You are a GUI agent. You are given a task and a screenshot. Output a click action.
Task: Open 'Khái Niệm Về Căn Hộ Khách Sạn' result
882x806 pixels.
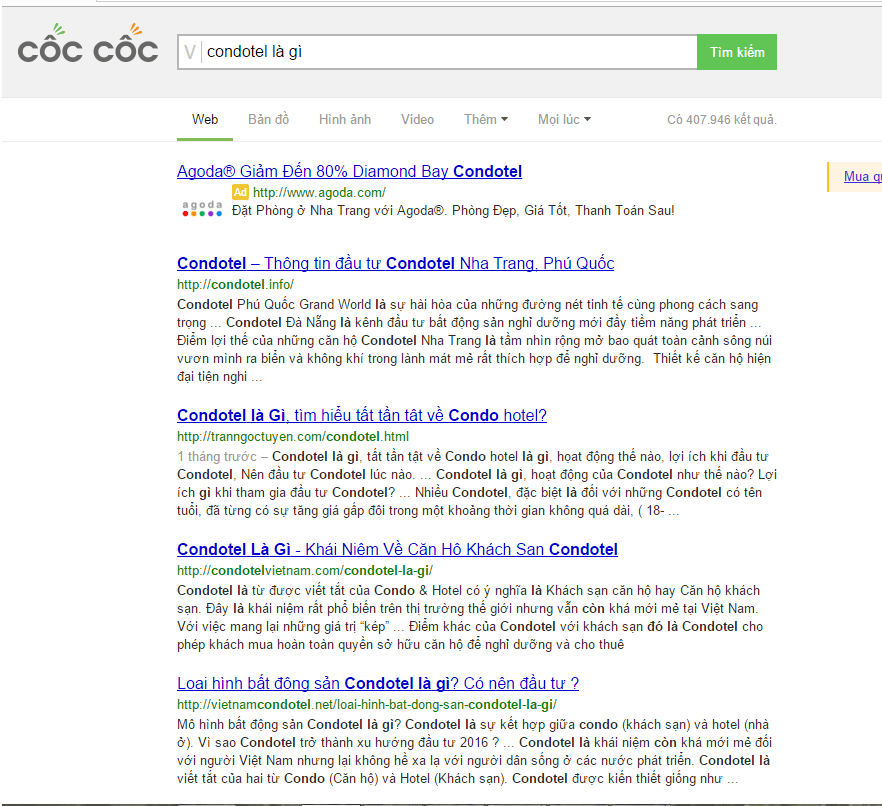397,549
